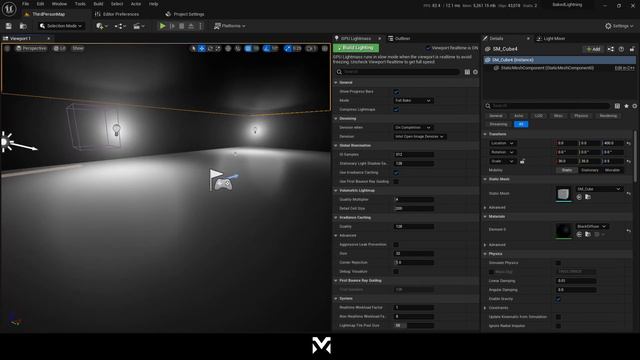The image size is (640, 360).
Task: Open the Content Browser icon in toolbar
Action: tap(23, 26)
